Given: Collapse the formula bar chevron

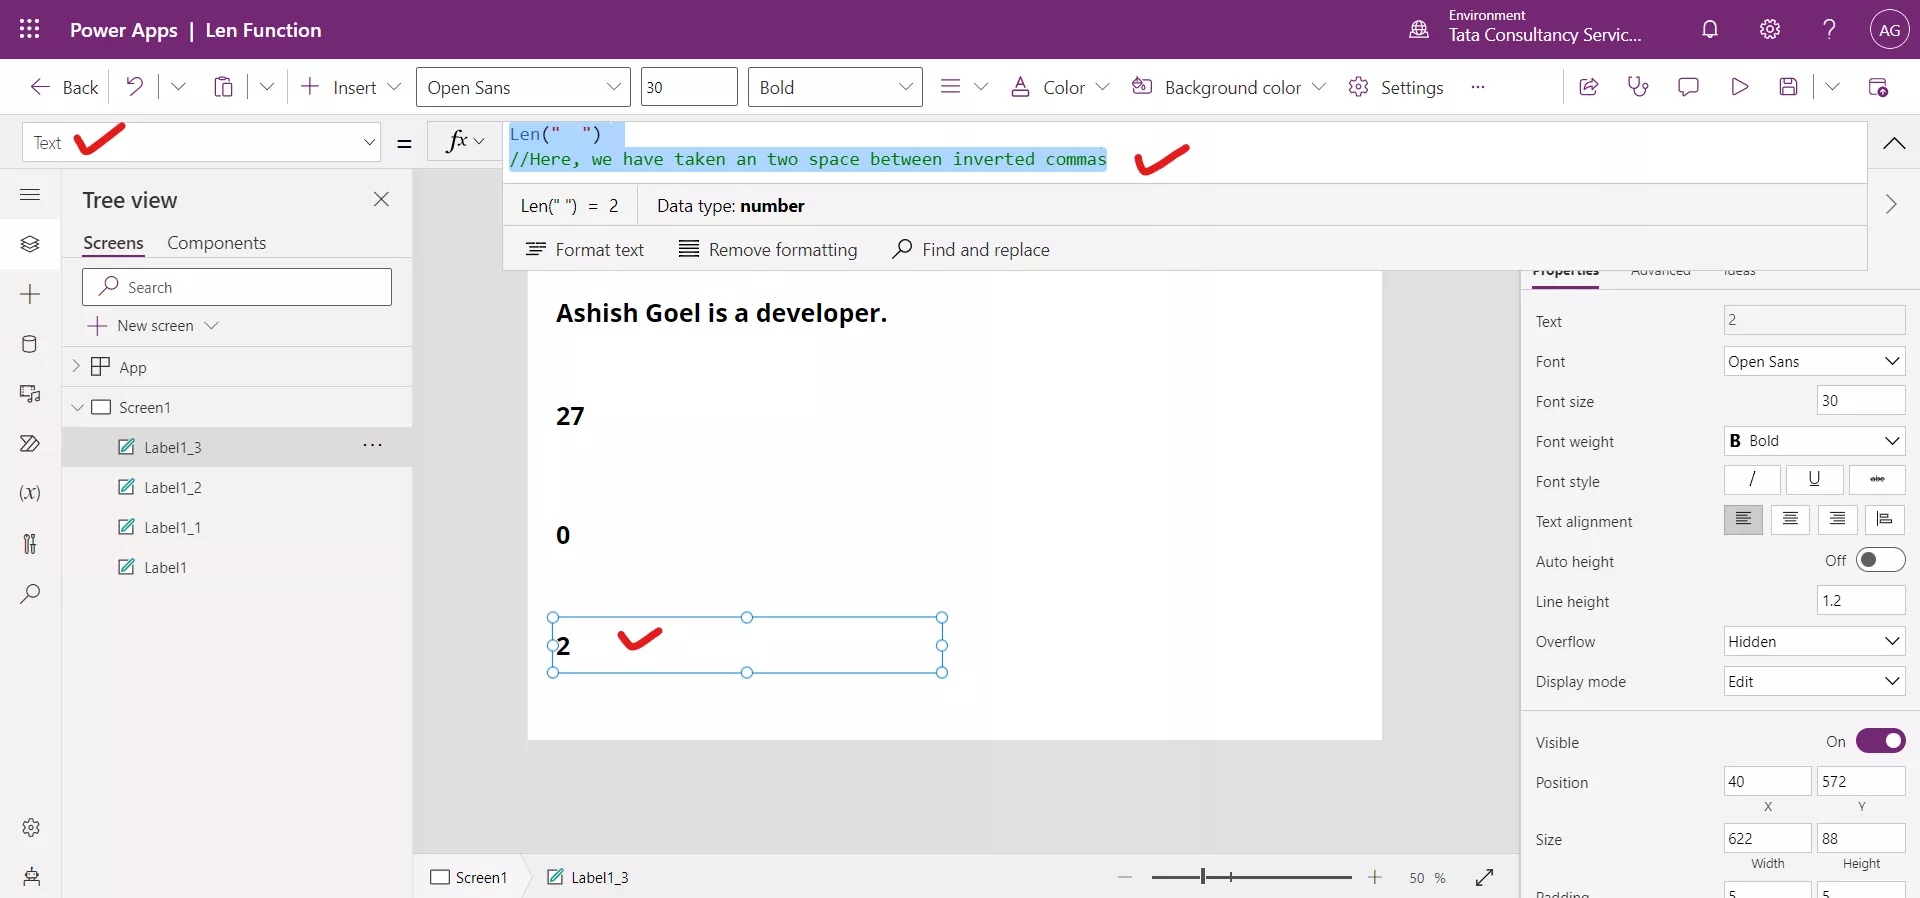Looking at the screenshot, I should pos(1893,143).
